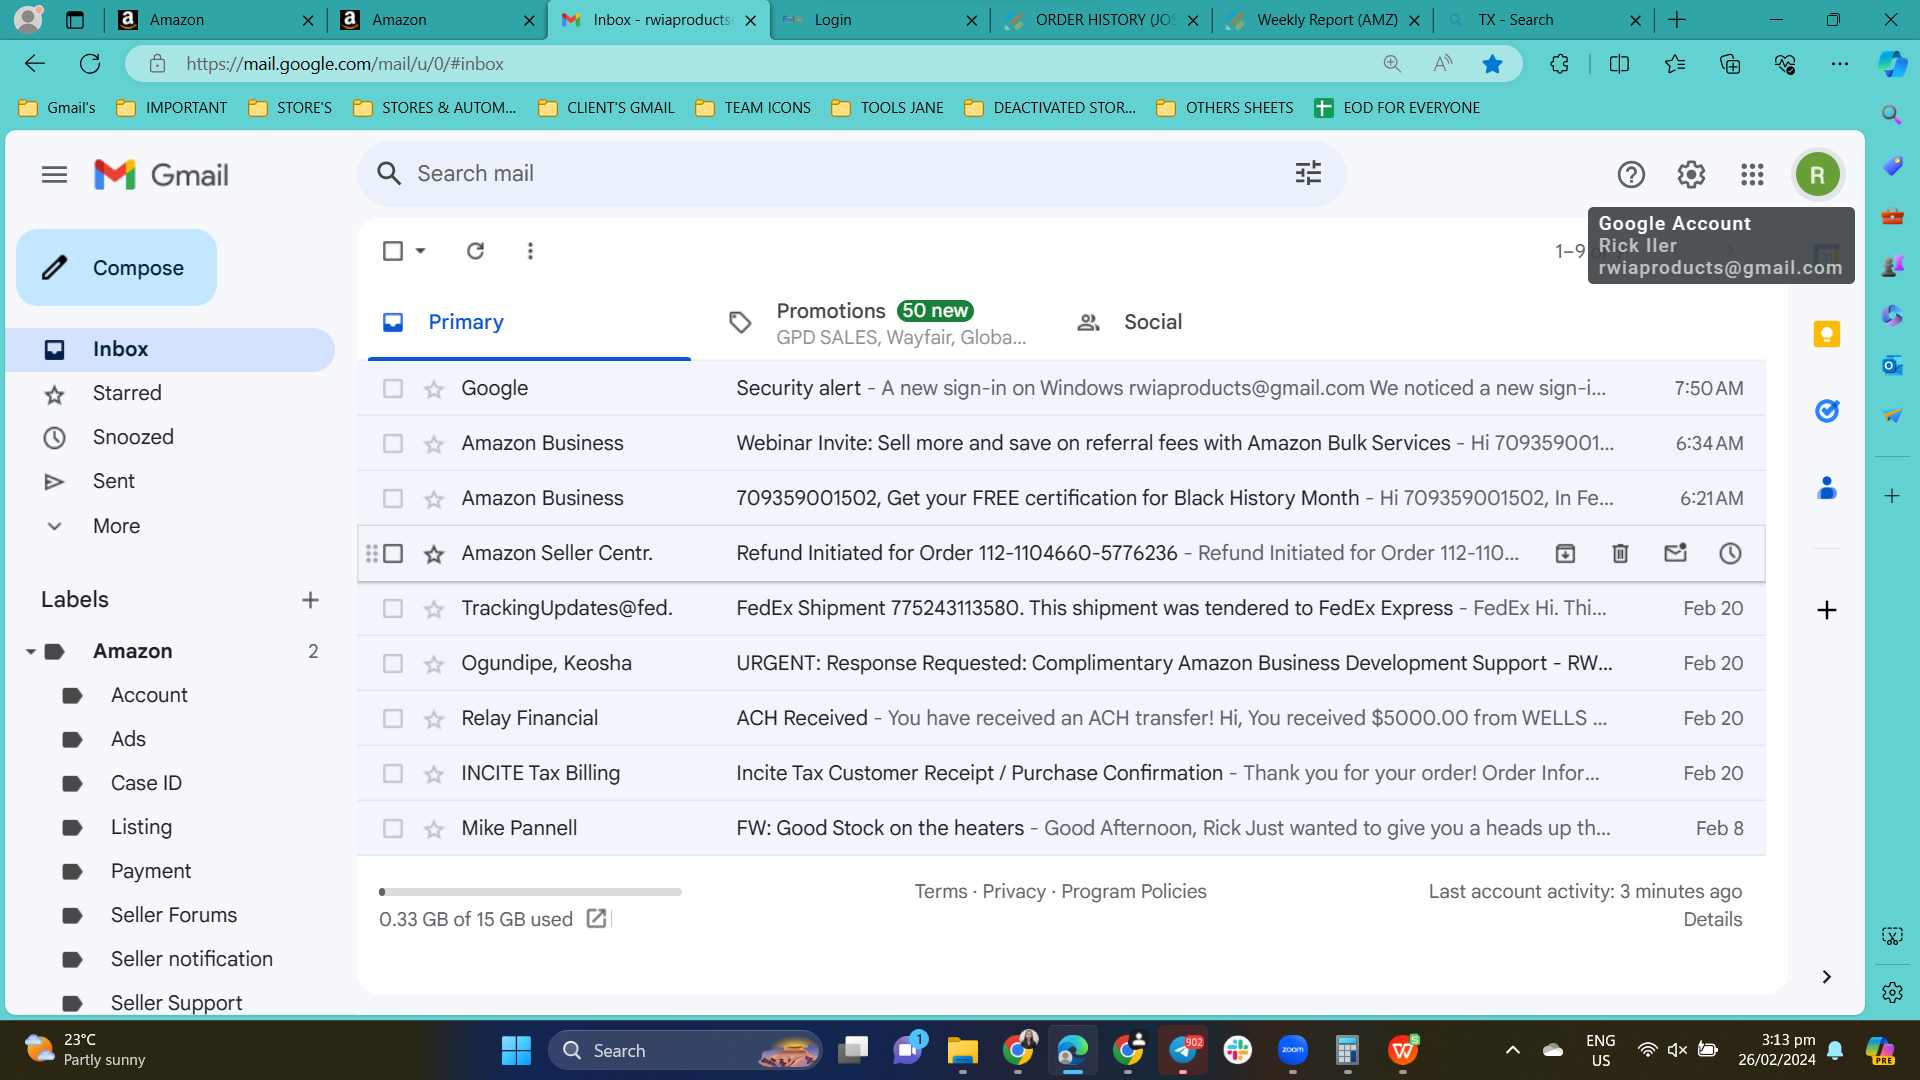Open Zoom from the taskbar
The image size is (1920, 1080).
coord(1293,1050)
